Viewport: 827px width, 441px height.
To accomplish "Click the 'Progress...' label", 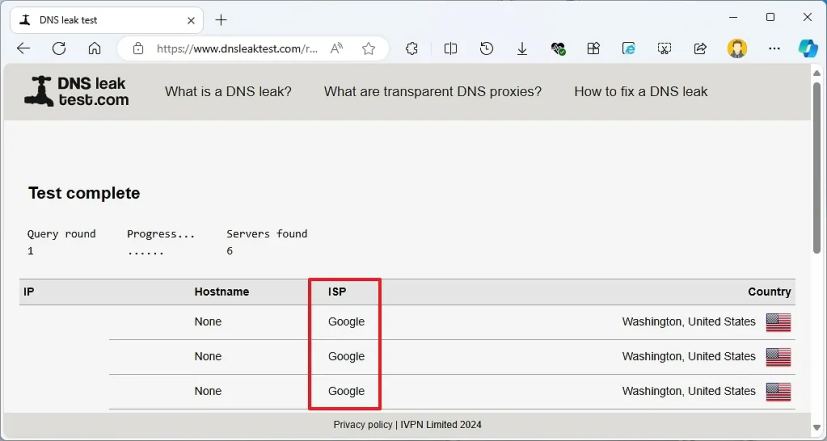I will (x=161, y=234).
